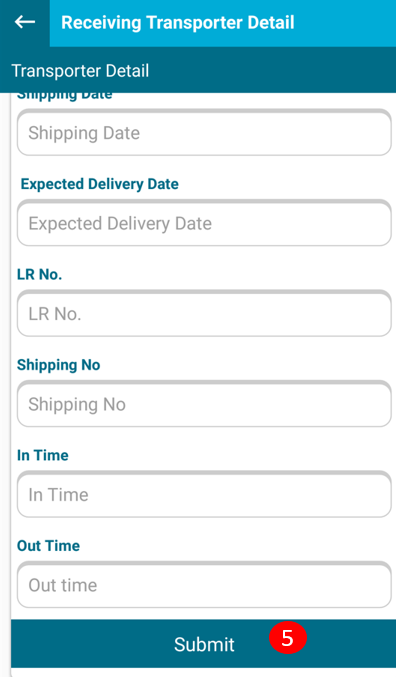Click the bold In Time label

click(x=42, y=456)
